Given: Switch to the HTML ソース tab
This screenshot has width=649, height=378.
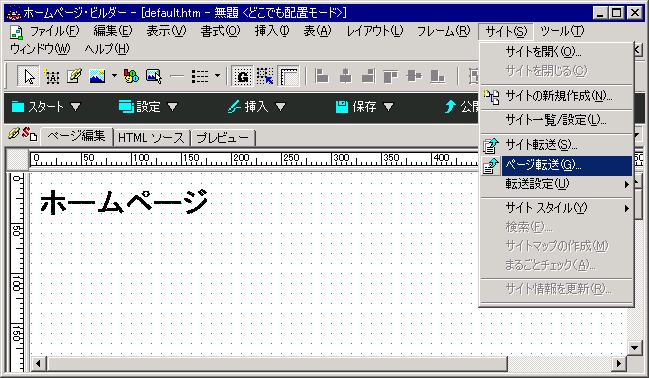Looking at the screenshot, I should click(151, 137).
